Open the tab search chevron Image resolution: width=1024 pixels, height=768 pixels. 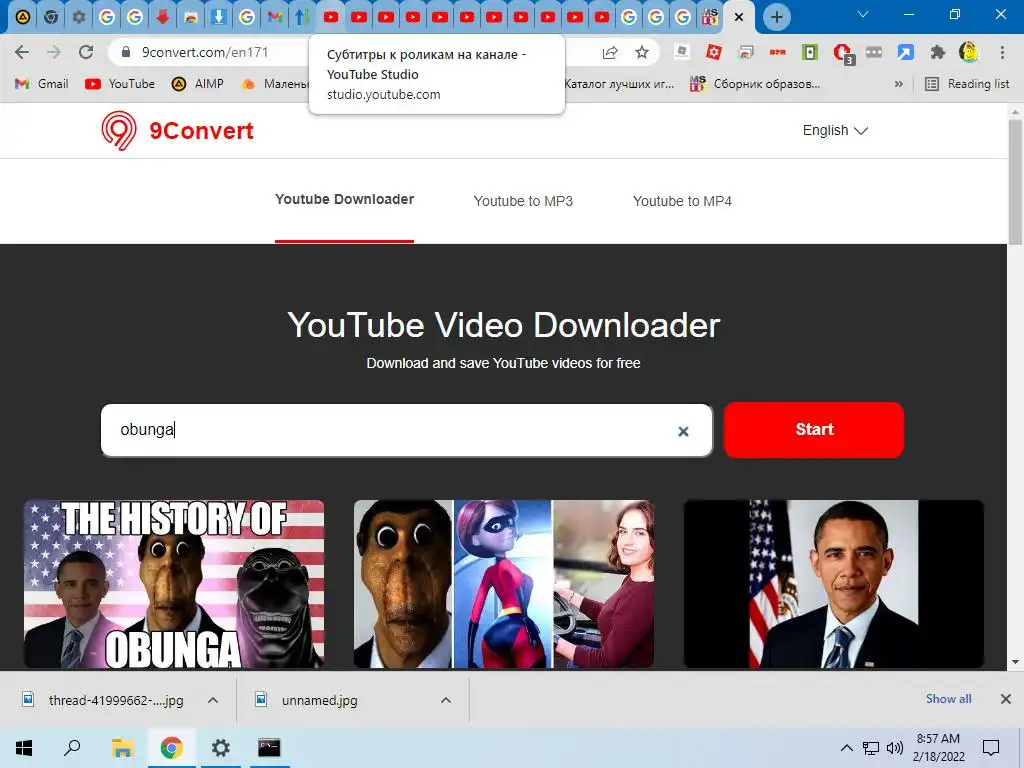coord(863,14)
